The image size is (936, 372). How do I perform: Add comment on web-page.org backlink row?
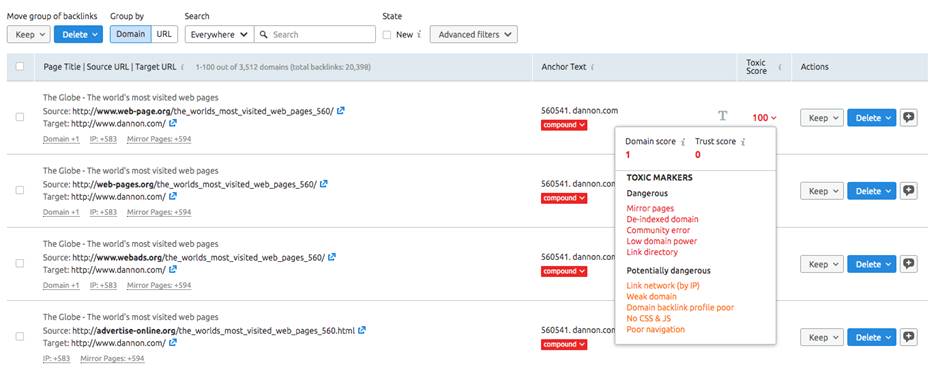click(909, 118)
